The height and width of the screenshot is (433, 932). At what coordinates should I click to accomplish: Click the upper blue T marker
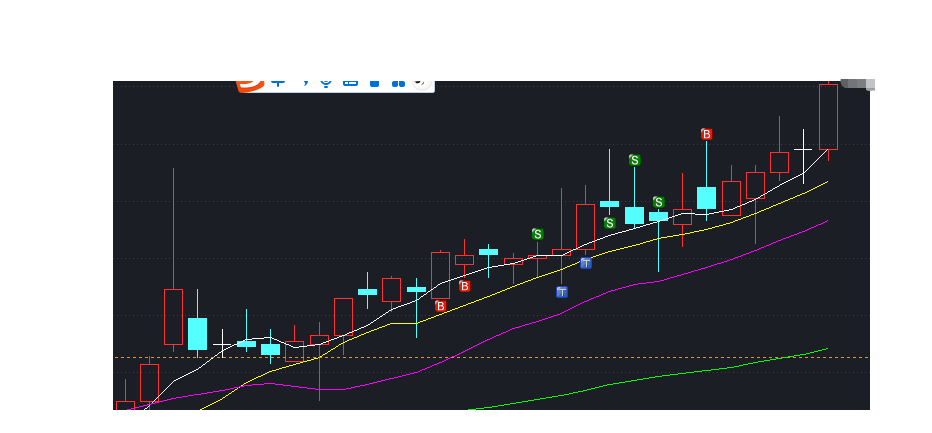coord(586,263)
